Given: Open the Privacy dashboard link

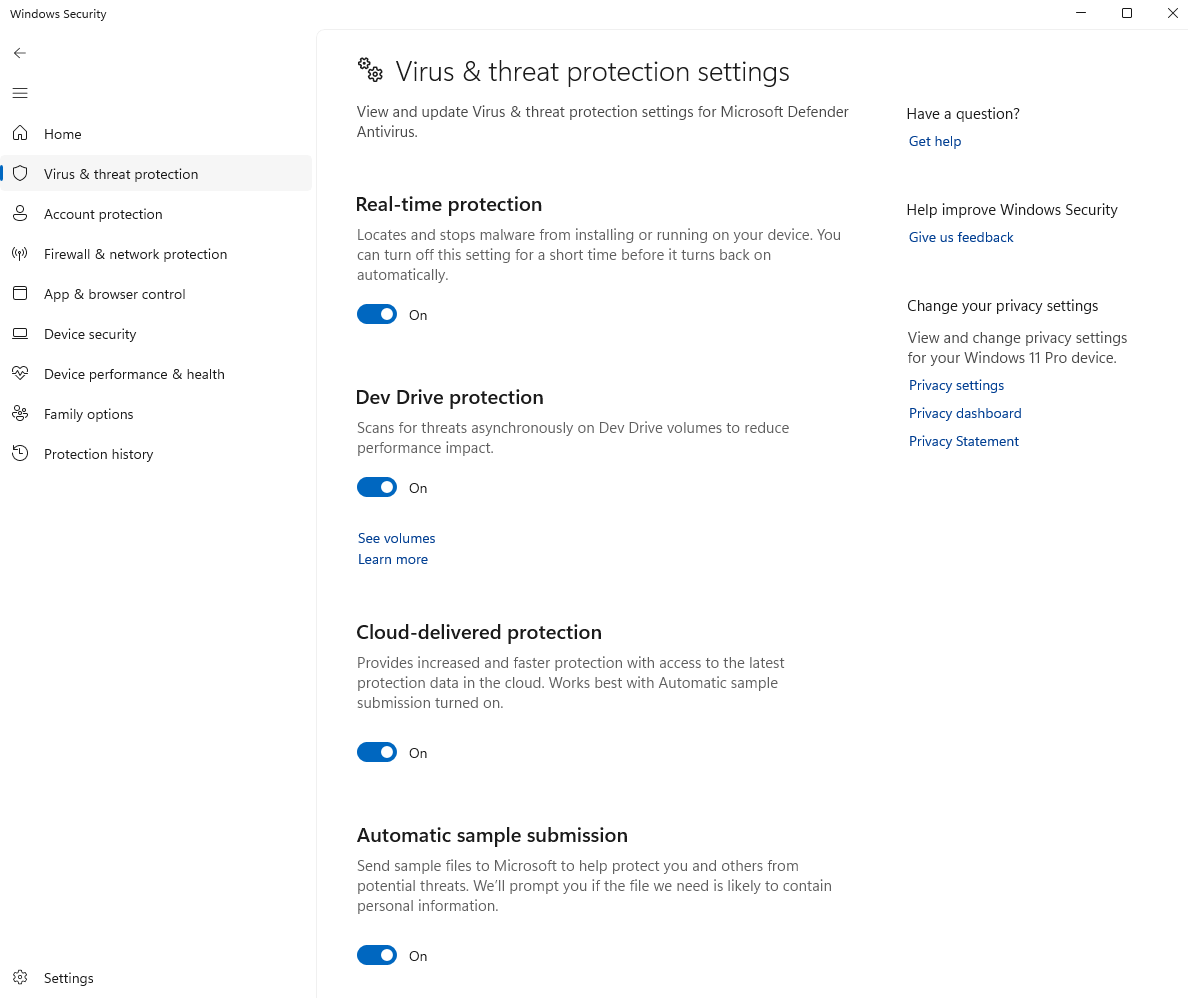Looking at the screenshot, I should (x=965, y=413).
